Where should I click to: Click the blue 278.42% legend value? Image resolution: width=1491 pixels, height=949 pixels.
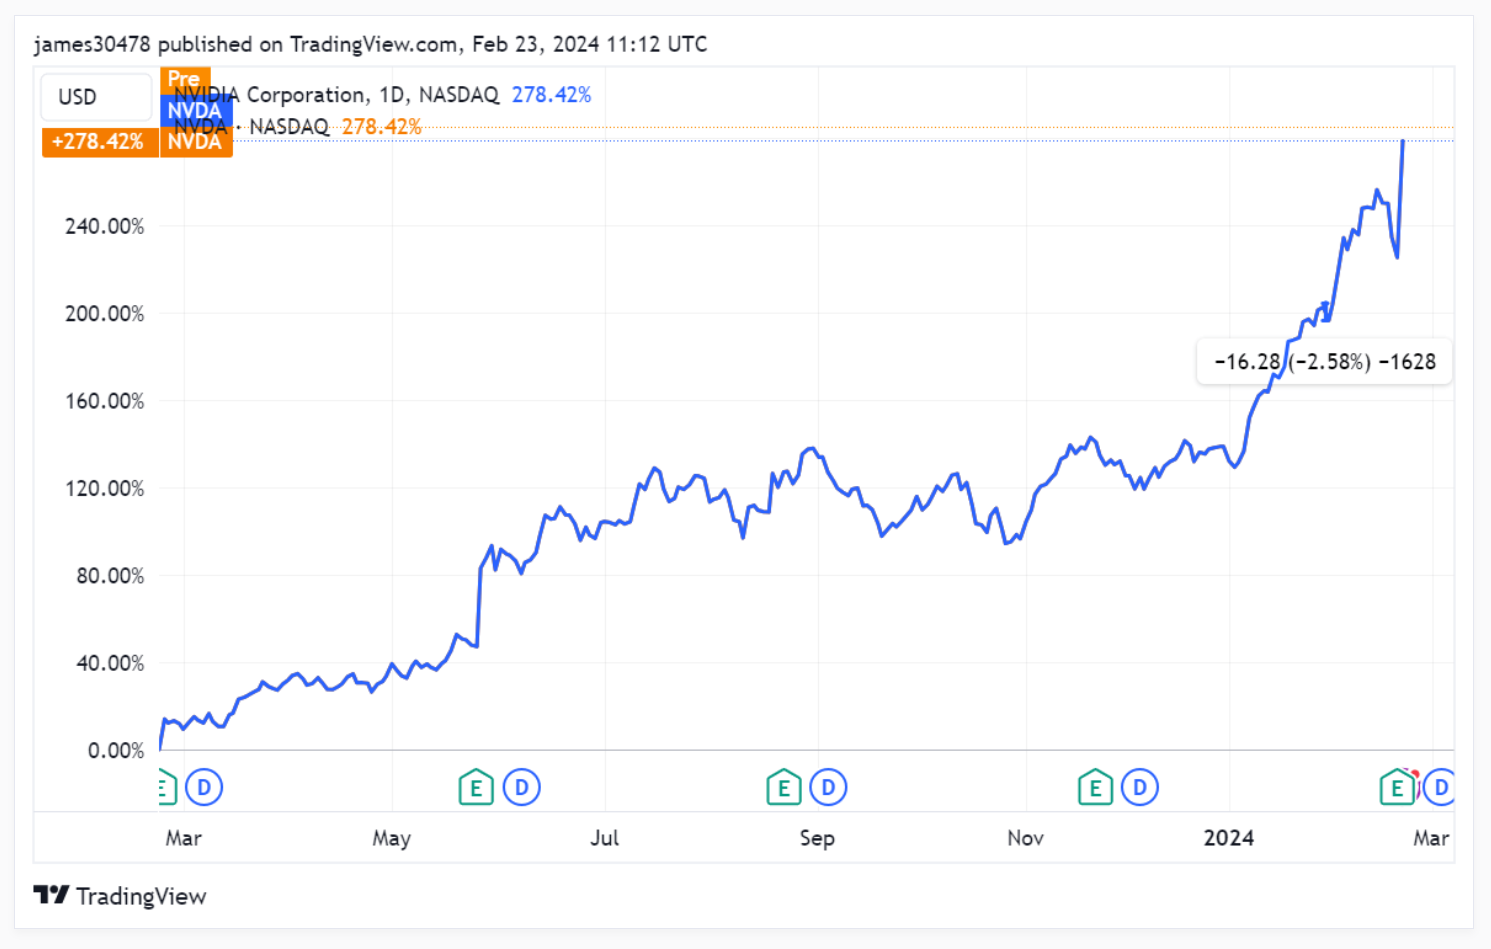pos(552,95)
